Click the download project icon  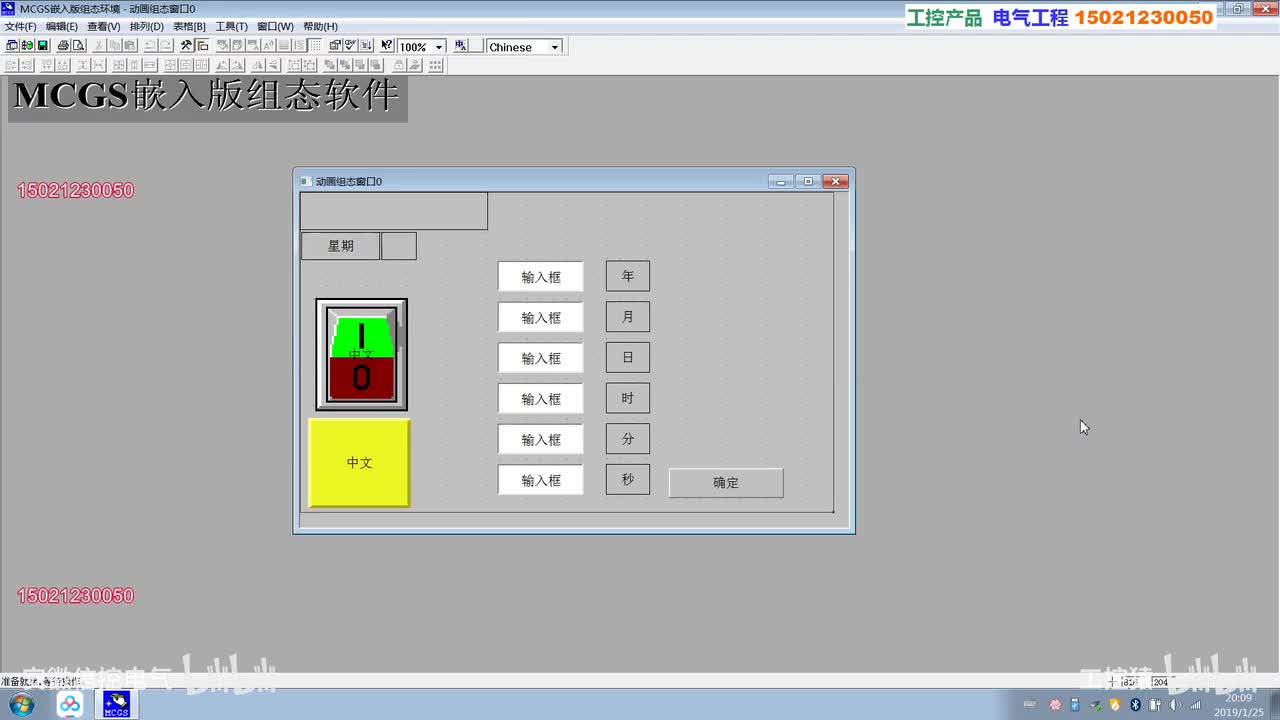[366, 46]
